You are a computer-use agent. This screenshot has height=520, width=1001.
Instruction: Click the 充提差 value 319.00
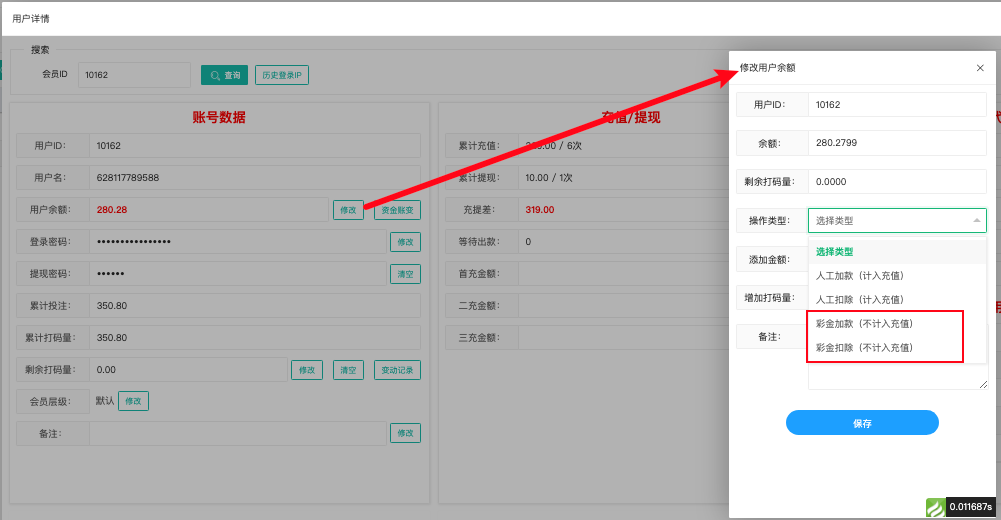tap(539, 210)
